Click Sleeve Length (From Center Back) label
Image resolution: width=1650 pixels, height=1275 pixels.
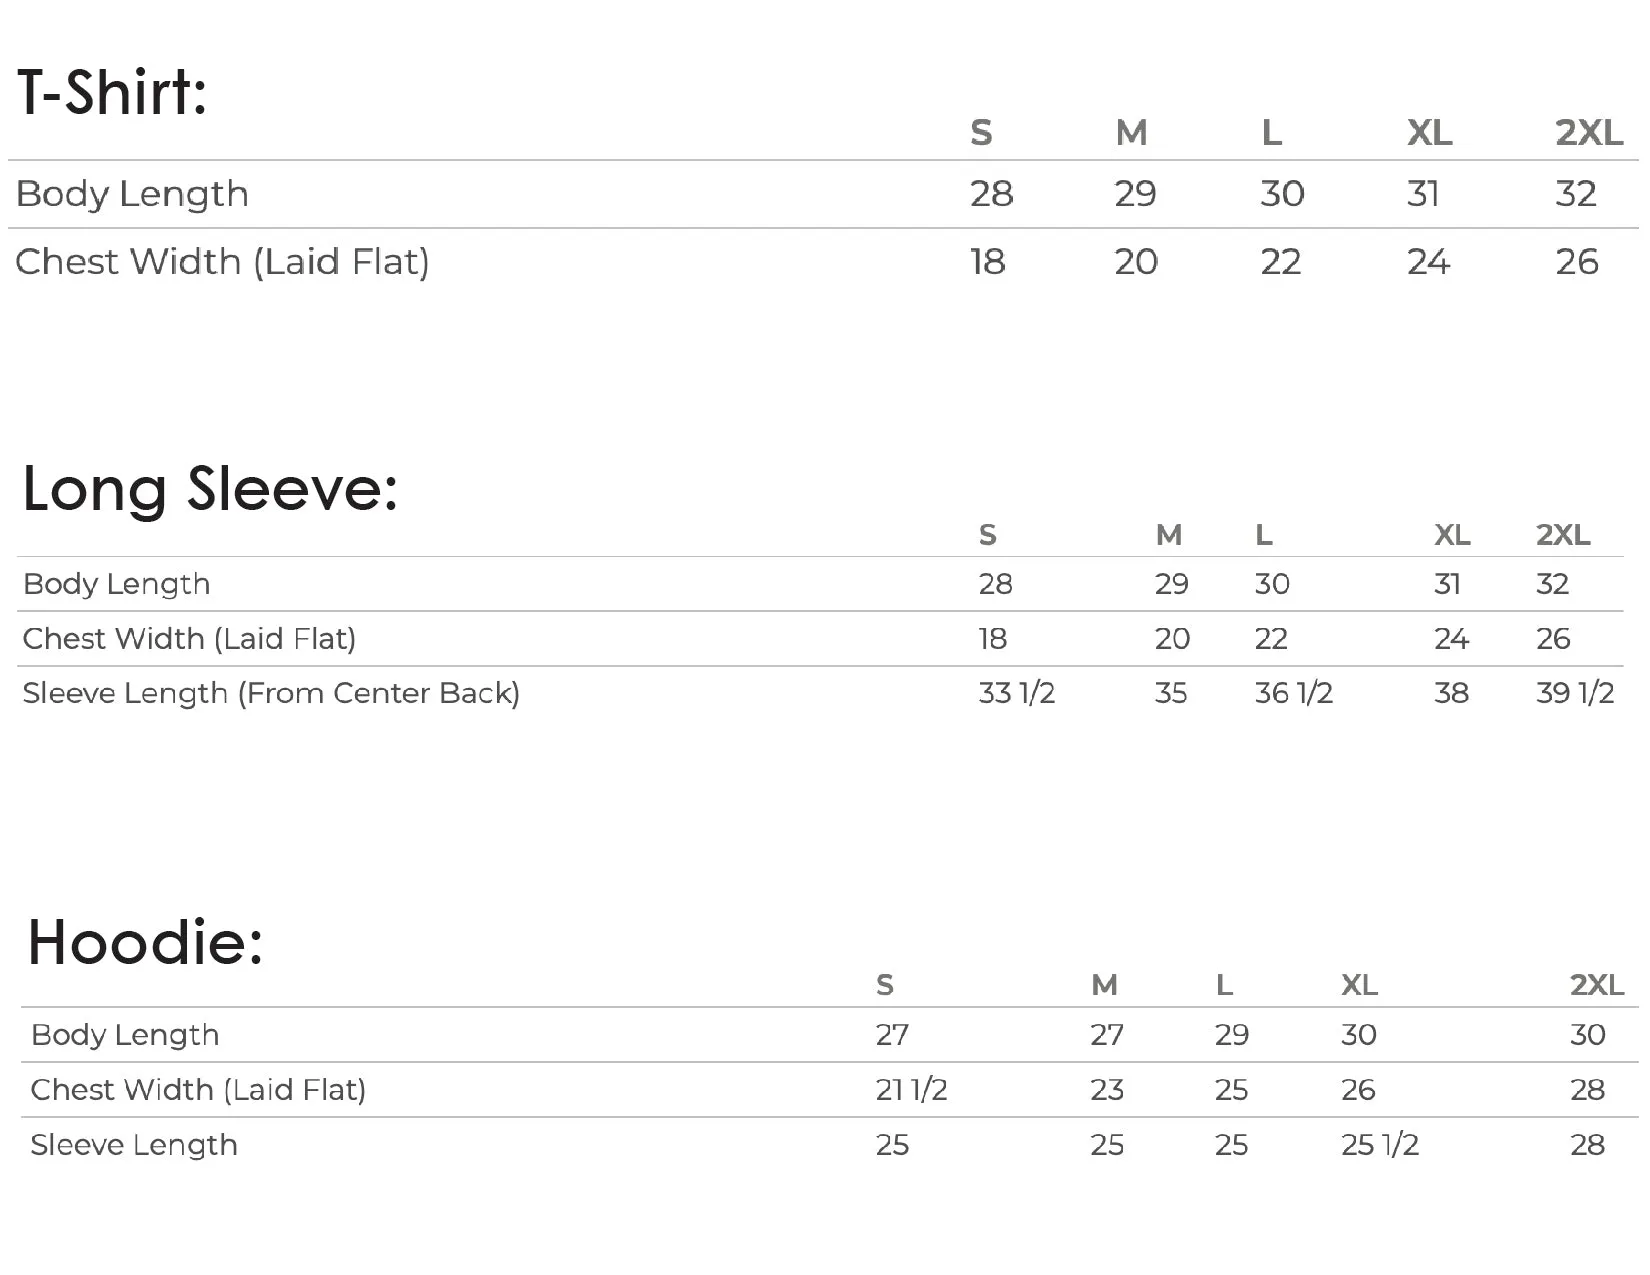pos(271,693)
